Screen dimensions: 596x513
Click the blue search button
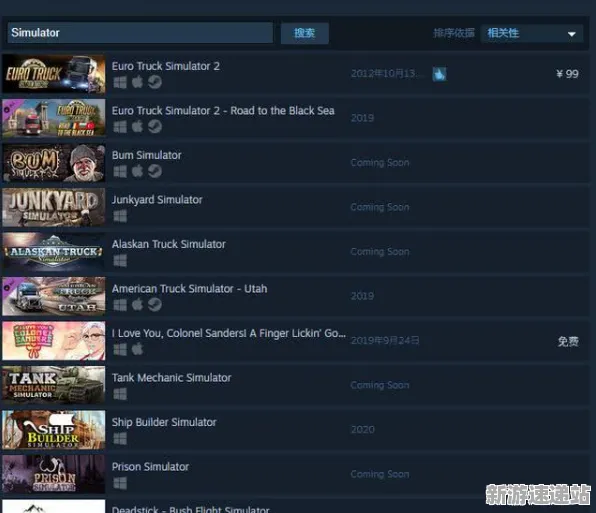[x=304, y=33]
